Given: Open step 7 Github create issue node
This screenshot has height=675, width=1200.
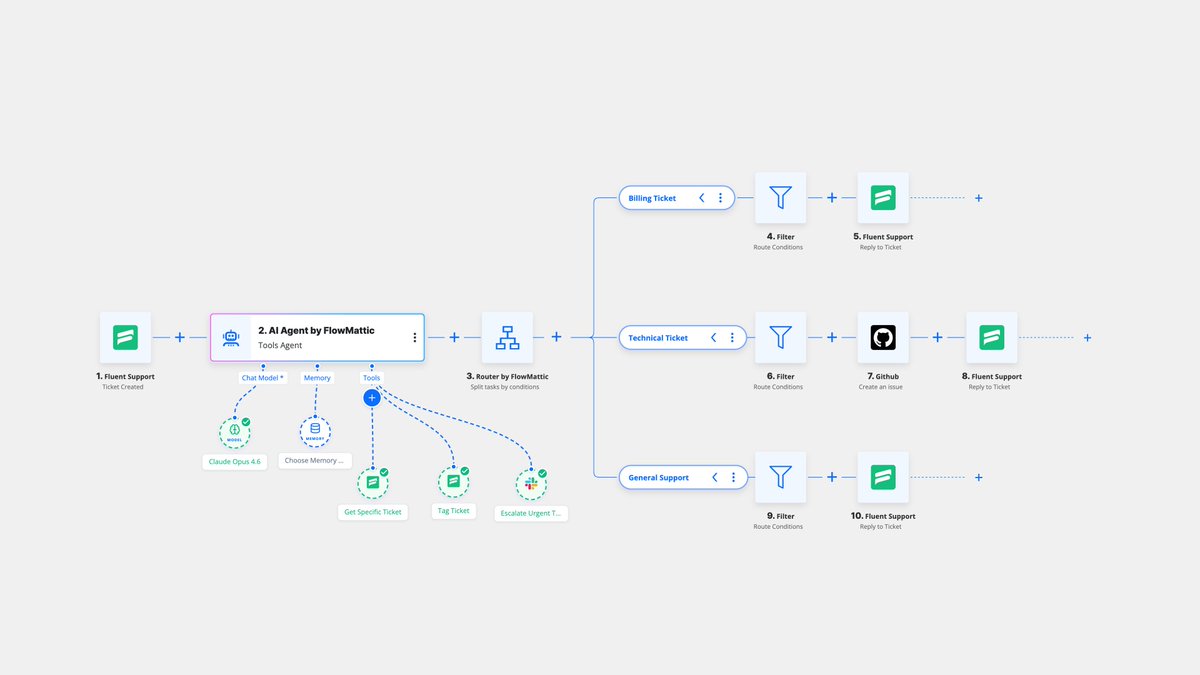Looking at the screenshot, I should [883, 337].
